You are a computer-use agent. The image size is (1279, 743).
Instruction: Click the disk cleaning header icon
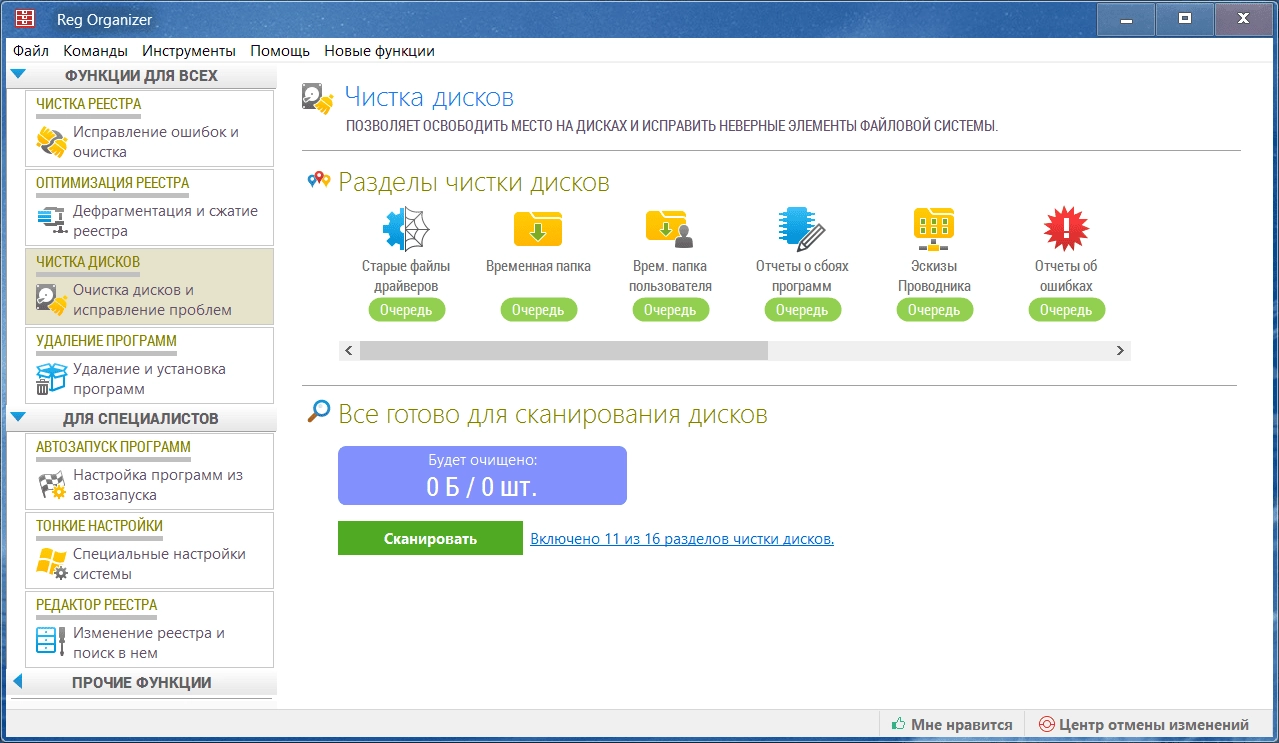click(318, 100)
